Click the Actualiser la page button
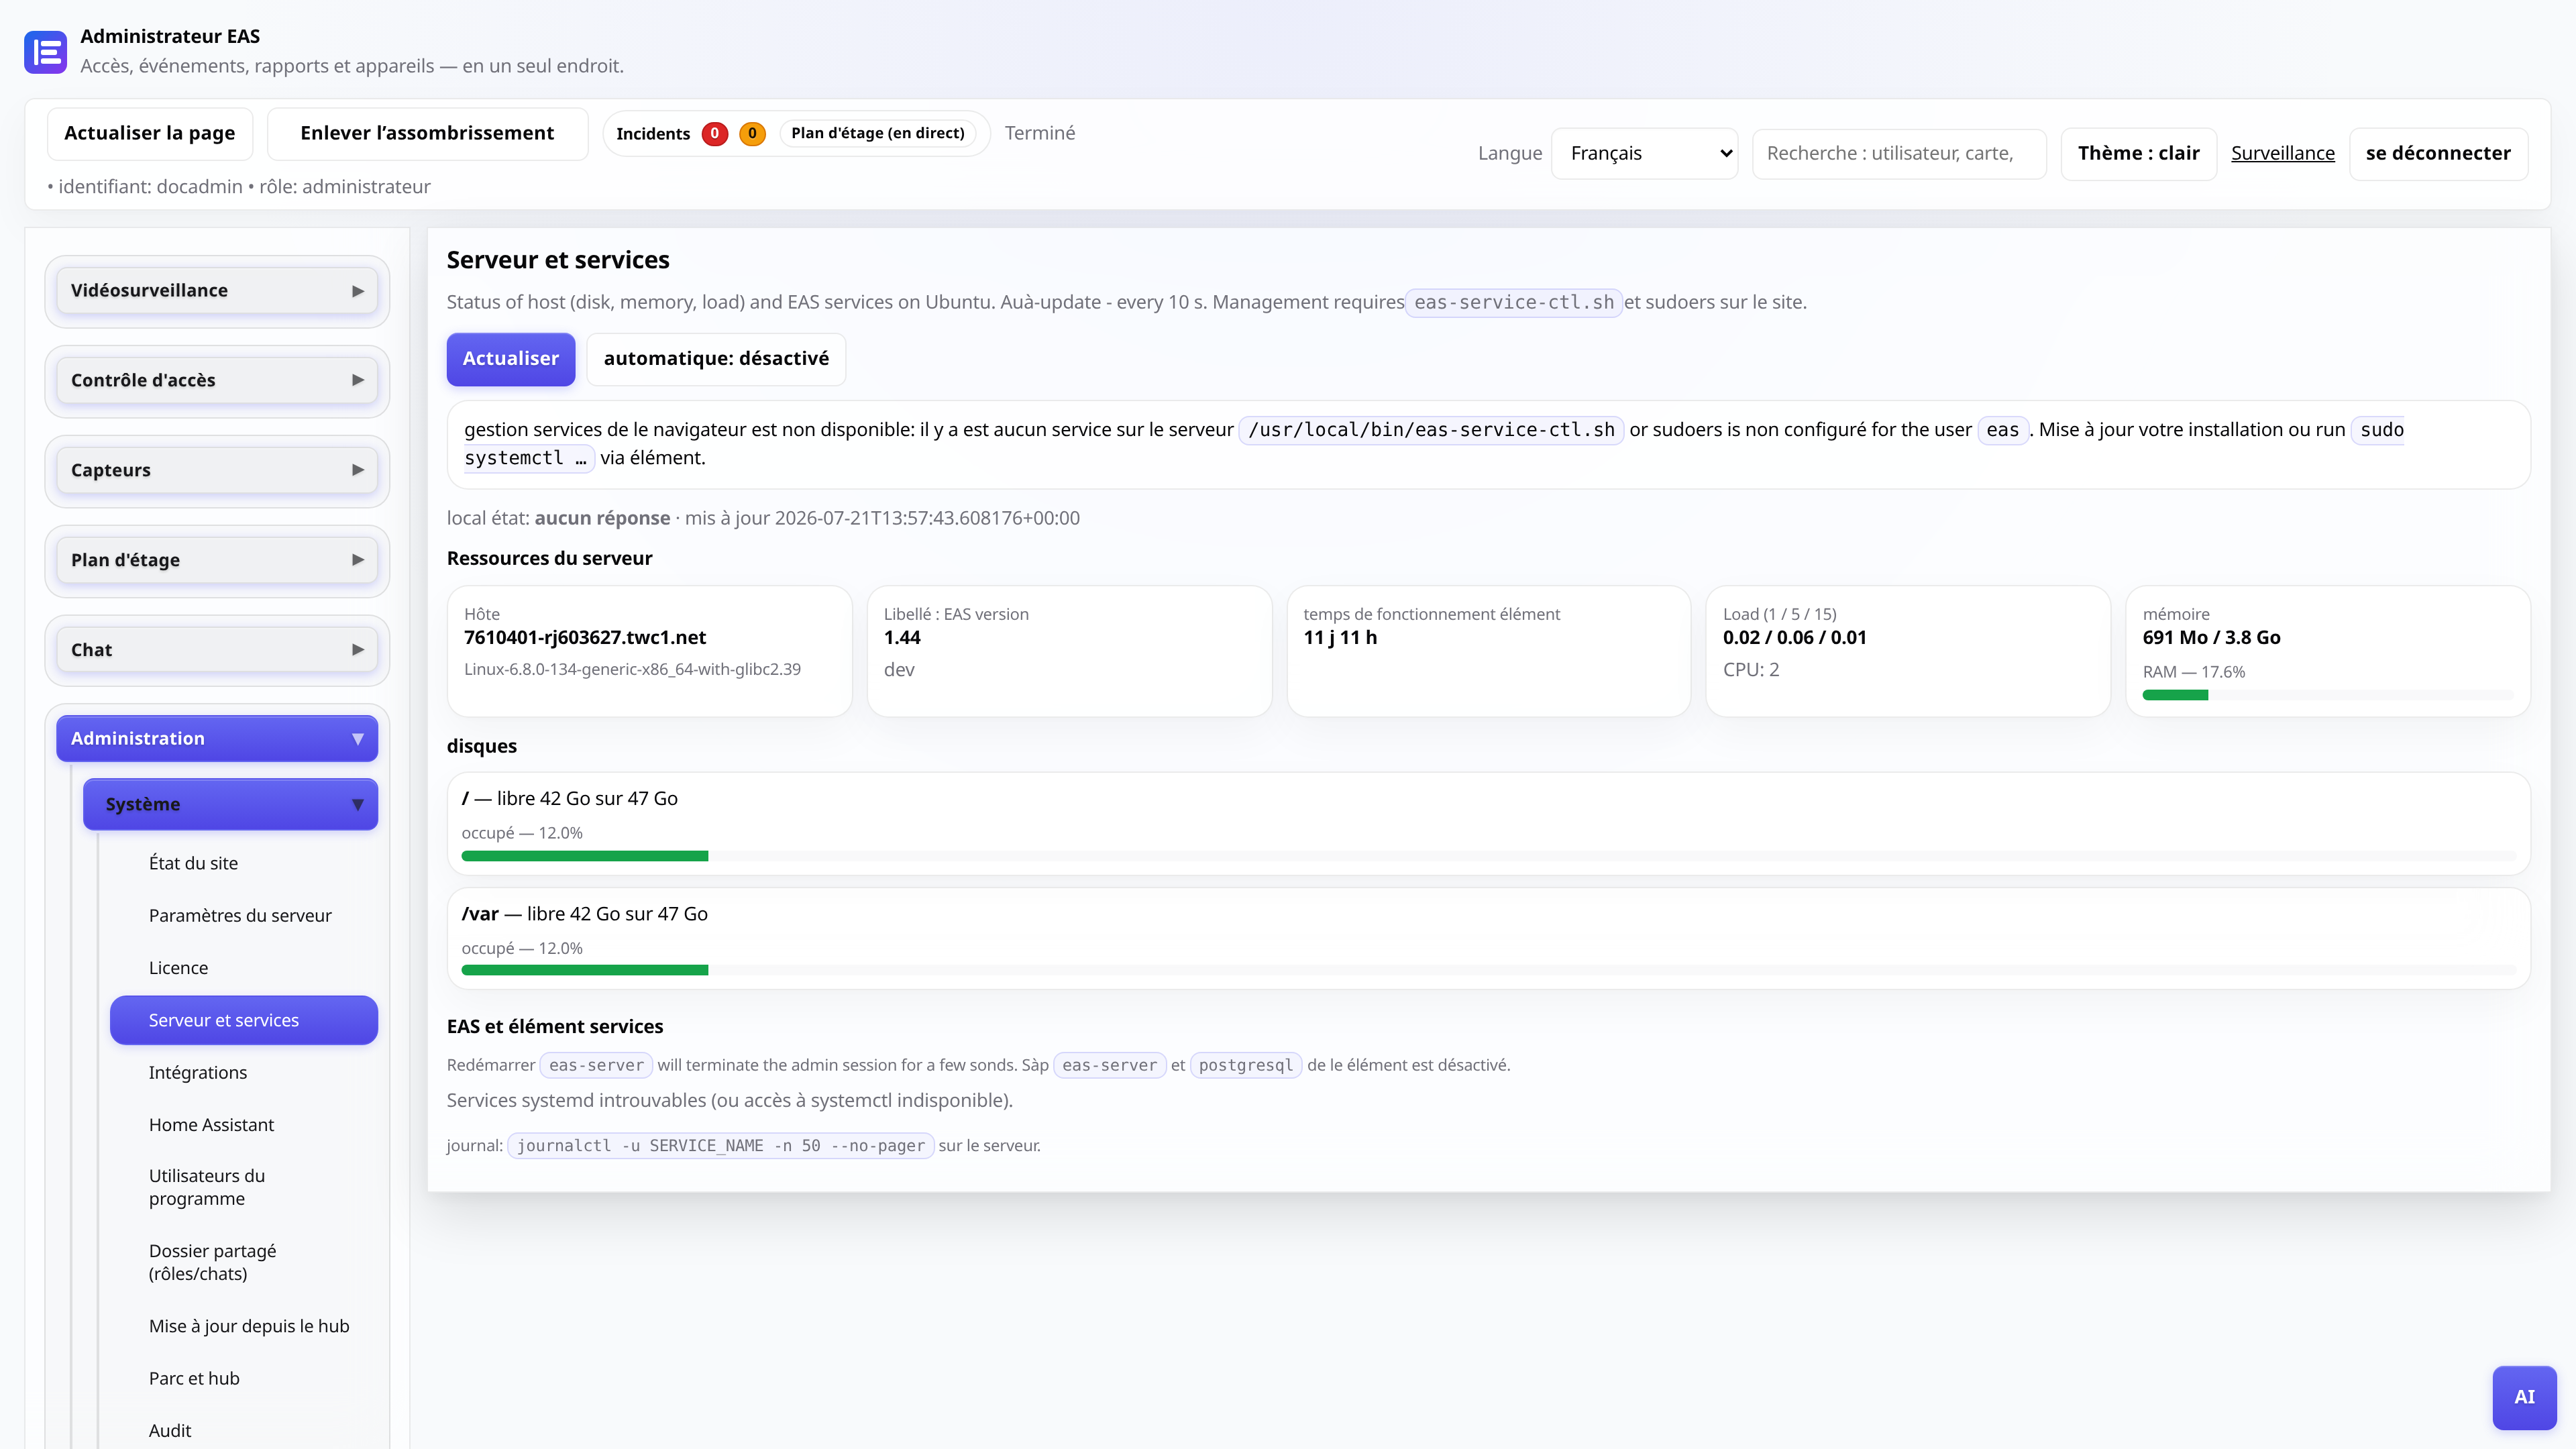The height and width of the screenshot is (1449, 2576). [x=150, y=133]
